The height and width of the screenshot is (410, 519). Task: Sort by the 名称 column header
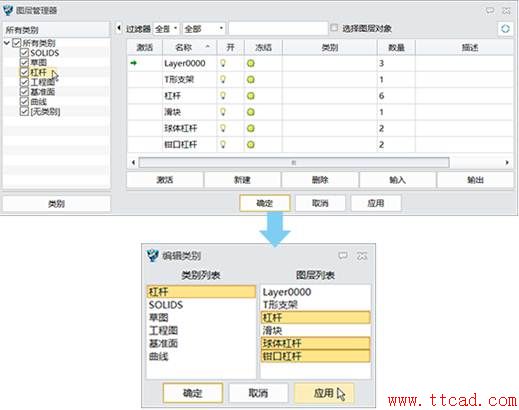[x=189, y=47]
